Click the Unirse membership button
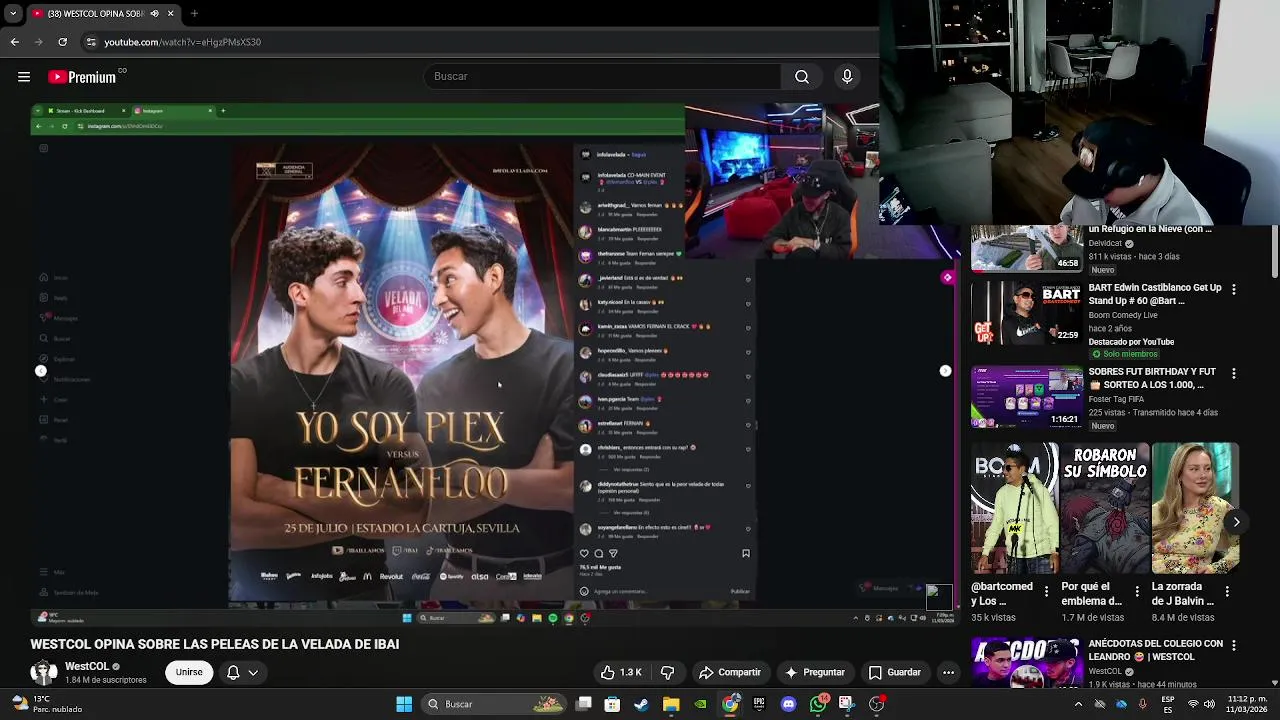The height and width of the screenshot is (720, 1280). tap(189, 672)
